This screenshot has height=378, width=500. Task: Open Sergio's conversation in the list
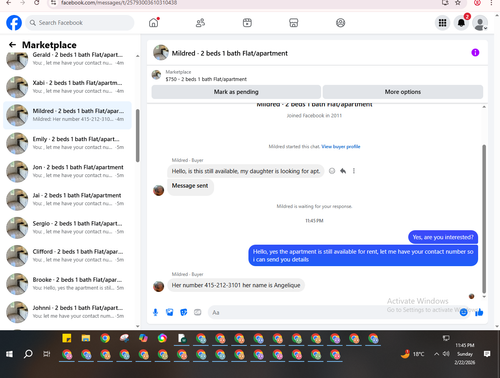[x=67, y=228]
